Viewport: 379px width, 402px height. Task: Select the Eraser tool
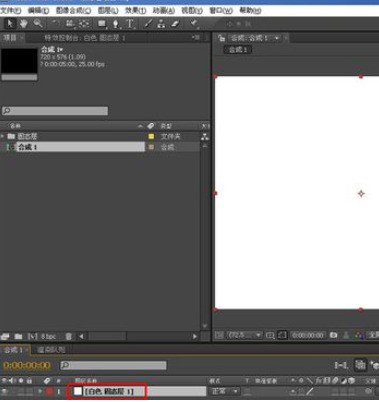point(175,24)
